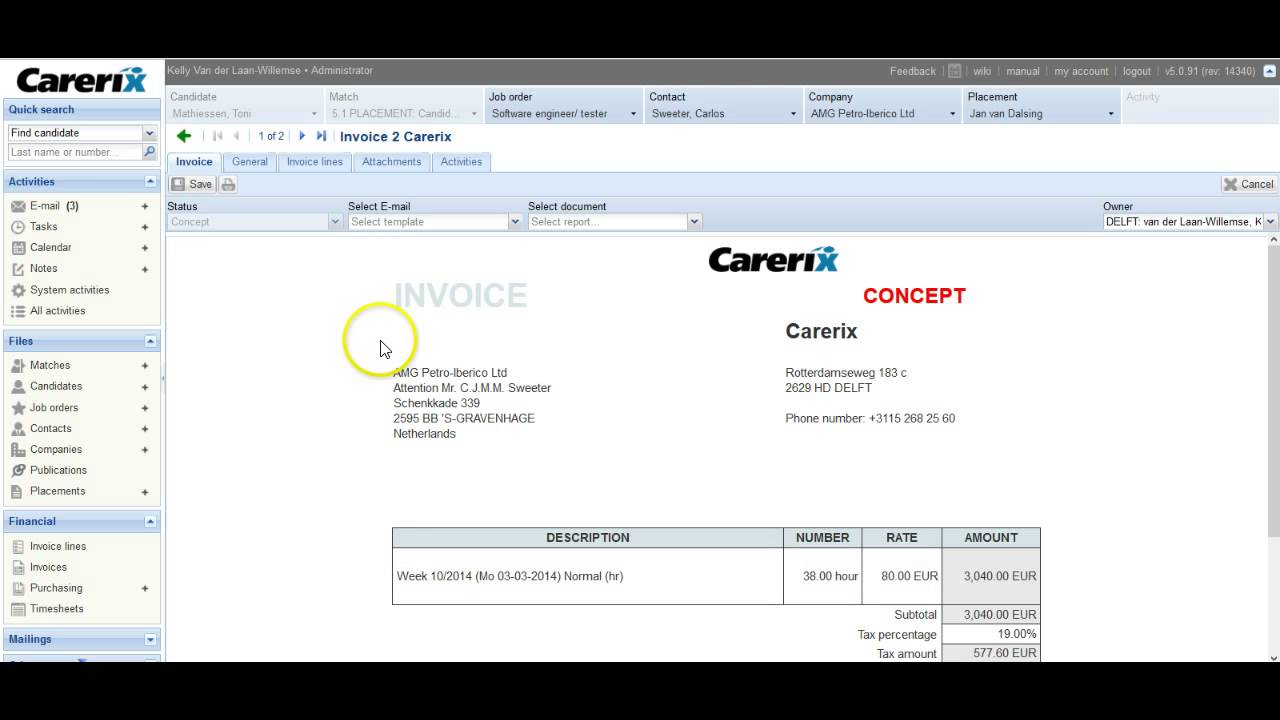Image resolution: width=1280 pixels, height=720 pixels.
Task: Add new Purchasing with plus icon
Action: (x=145, y=588)
